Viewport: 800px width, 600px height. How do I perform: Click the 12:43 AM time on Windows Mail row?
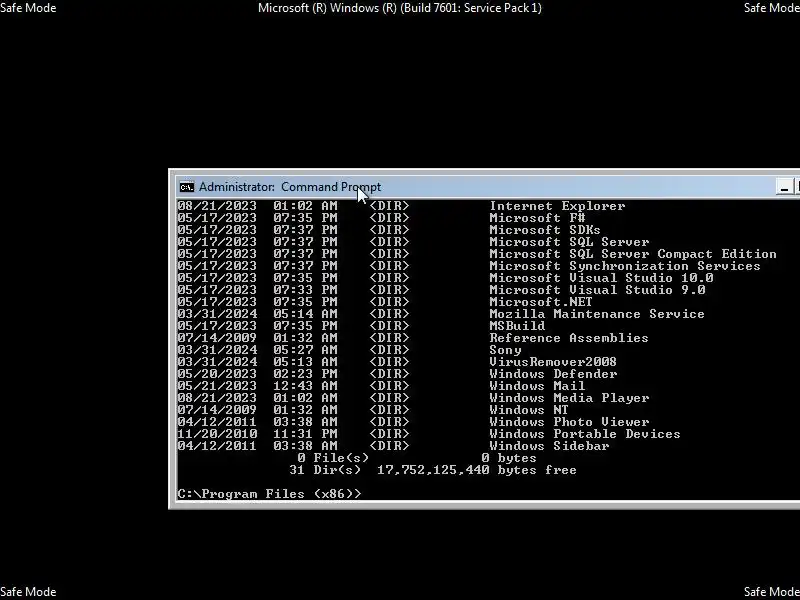click(x=305, y=386)
